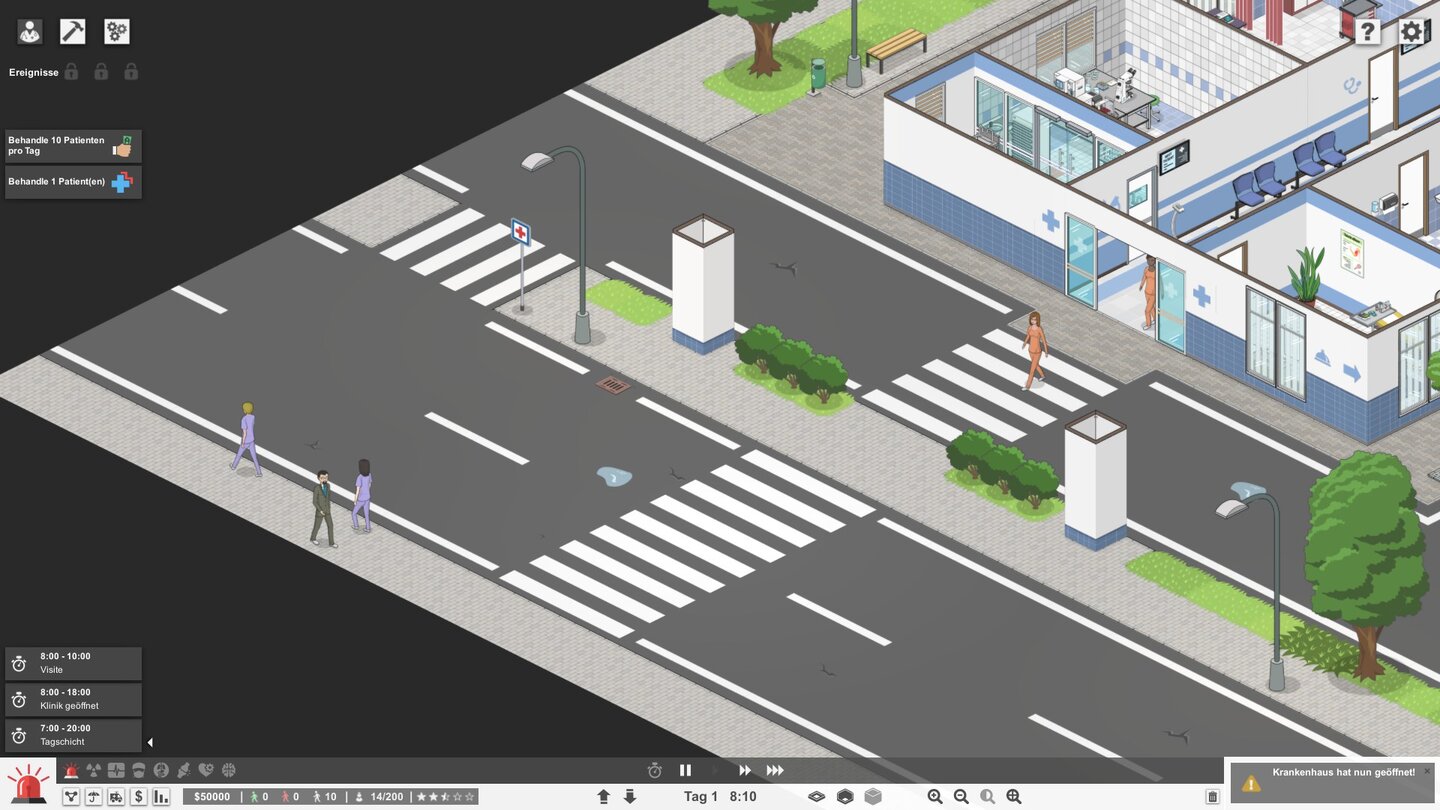1440x810 pixels.
Task: Select the hammer build mode tool
Action: pyautogui.click(x=73, y=32)
